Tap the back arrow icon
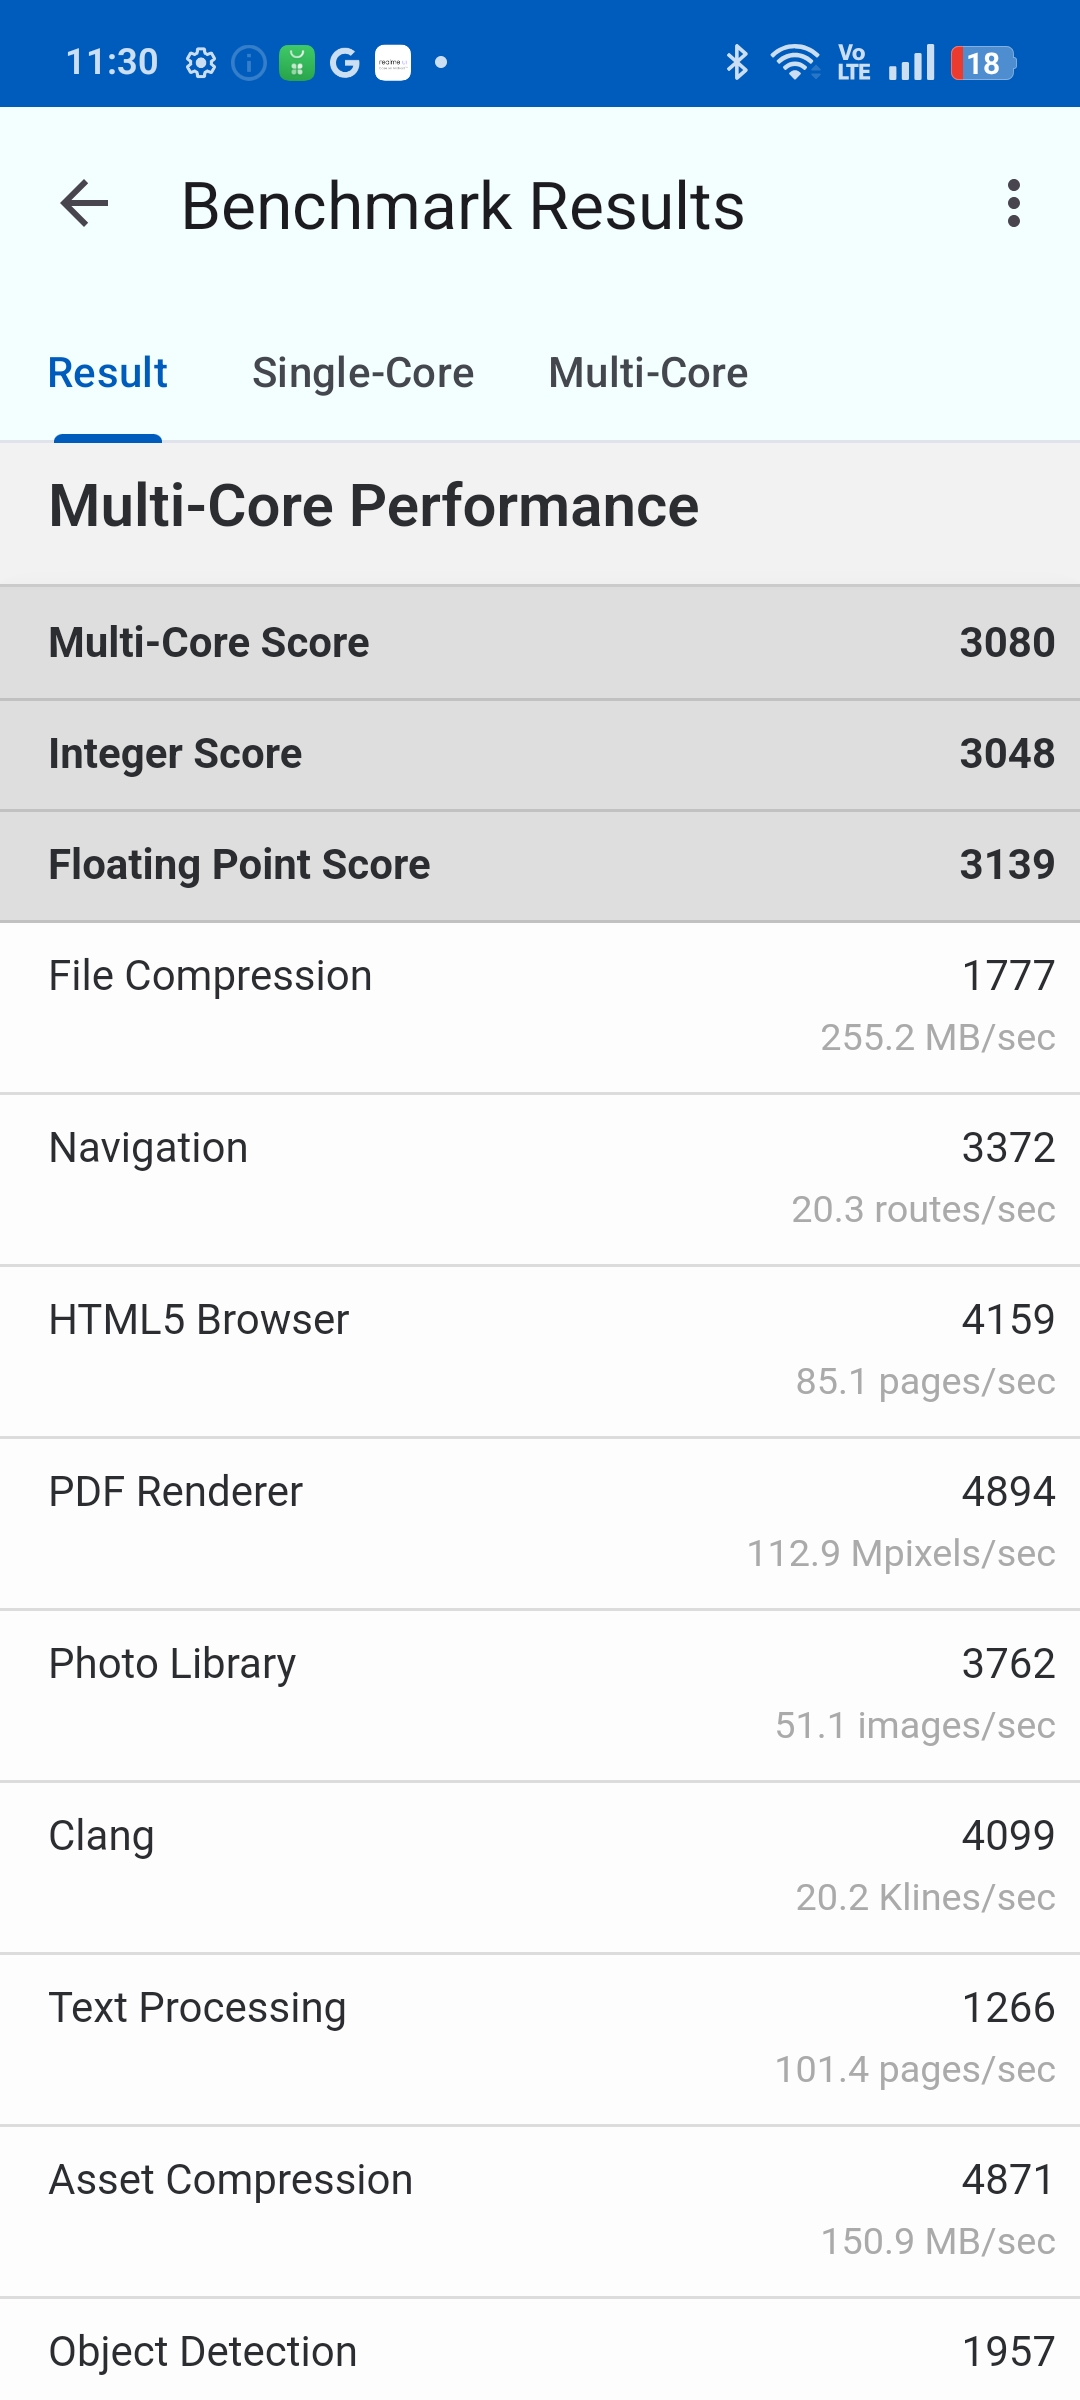Screen dimensions: 1080x2400 (x=84, y=204)
